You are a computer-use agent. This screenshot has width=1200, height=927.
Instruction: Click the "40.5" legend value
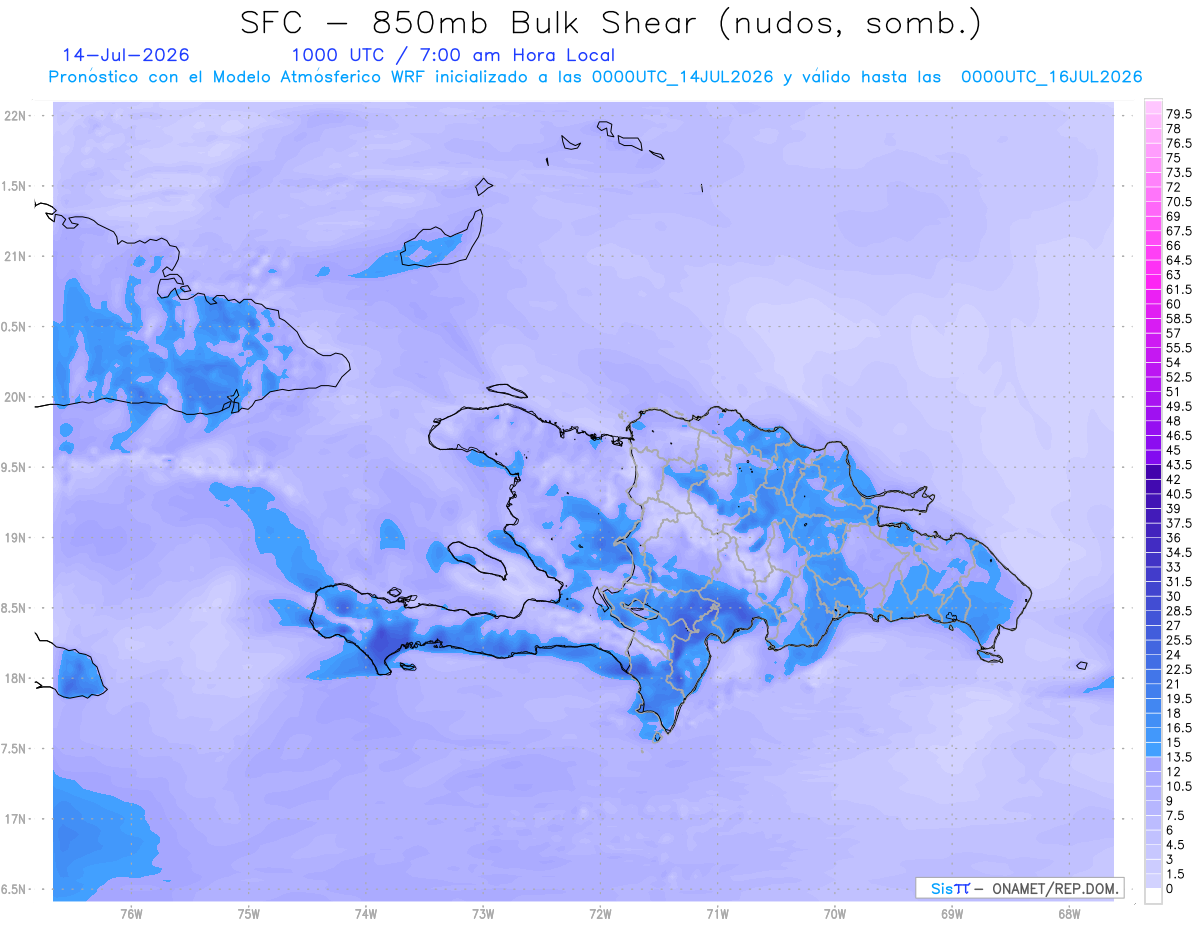1179,494
